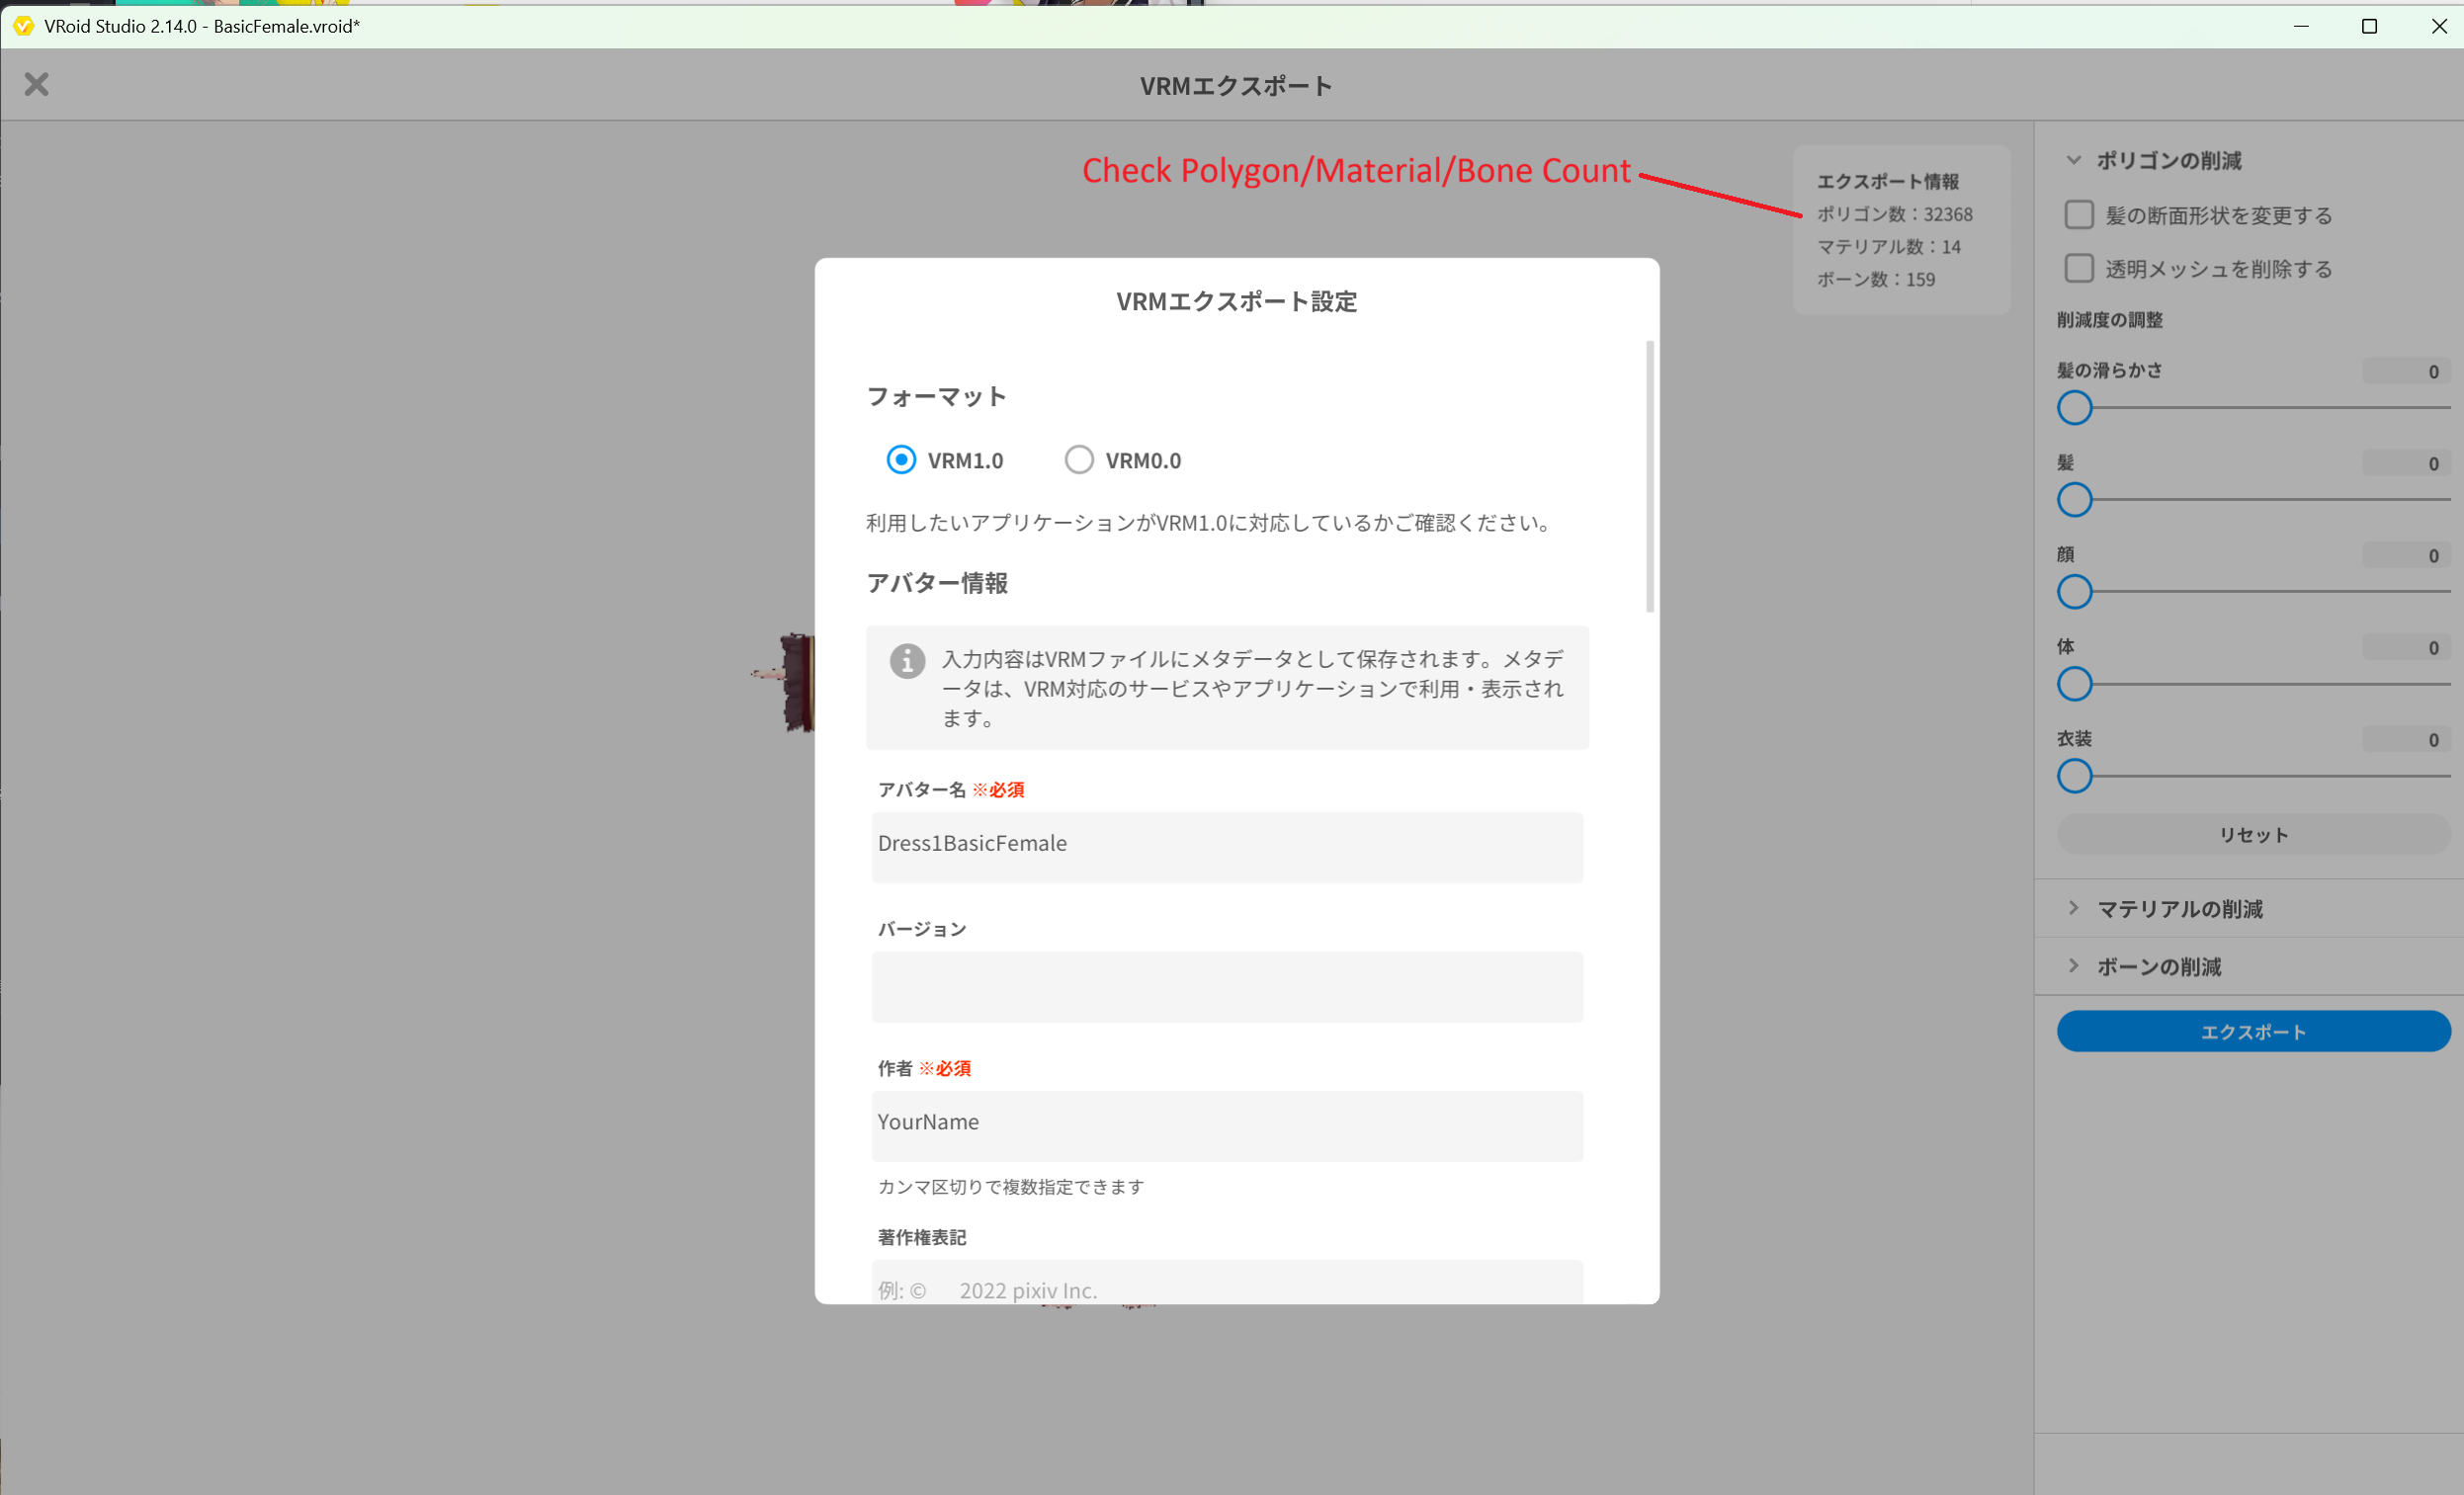Enable 透明メッシュを削除する checkbox
The height and width of the screenshot is (1495, 2464).
[2079, 268]
